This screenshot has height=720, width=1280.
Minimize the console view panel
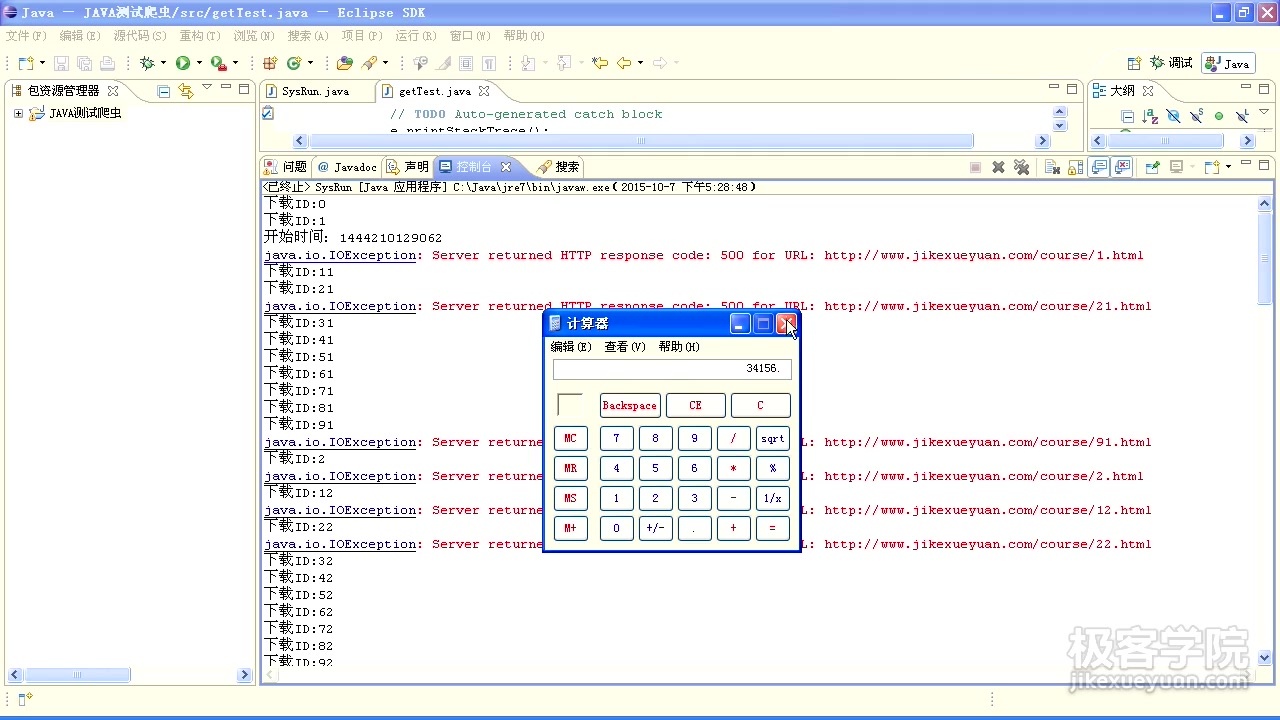point(1246,162)
